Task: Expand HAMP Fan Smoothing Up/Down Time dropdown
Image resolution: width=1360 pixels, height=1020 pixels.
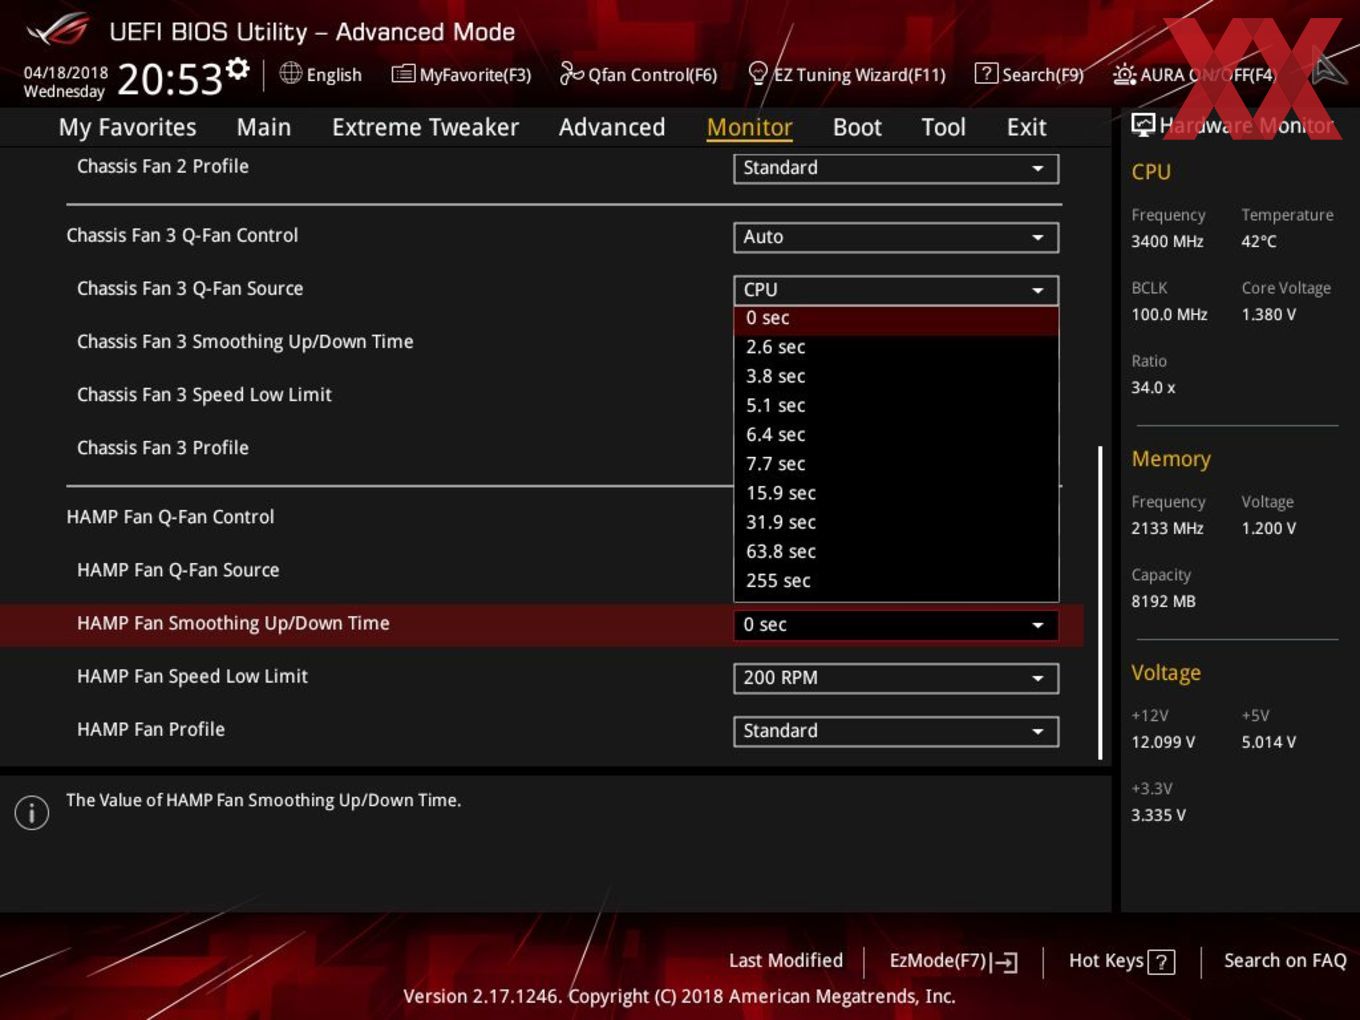Action: point(896,625)
